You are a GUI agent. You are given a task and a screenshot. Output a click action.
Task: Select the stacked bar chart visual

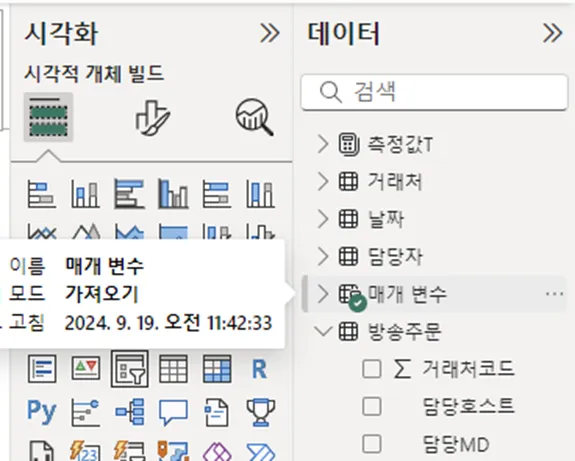42,194
